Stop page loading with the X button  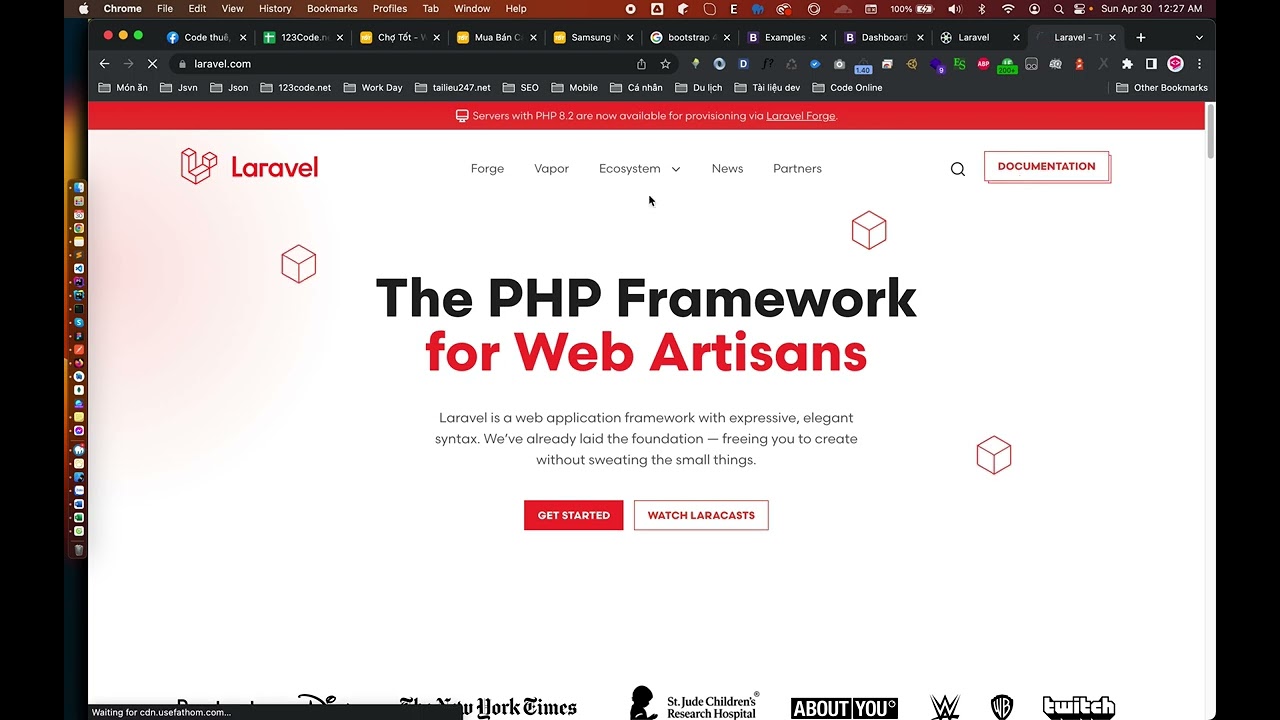coord(152,64)
